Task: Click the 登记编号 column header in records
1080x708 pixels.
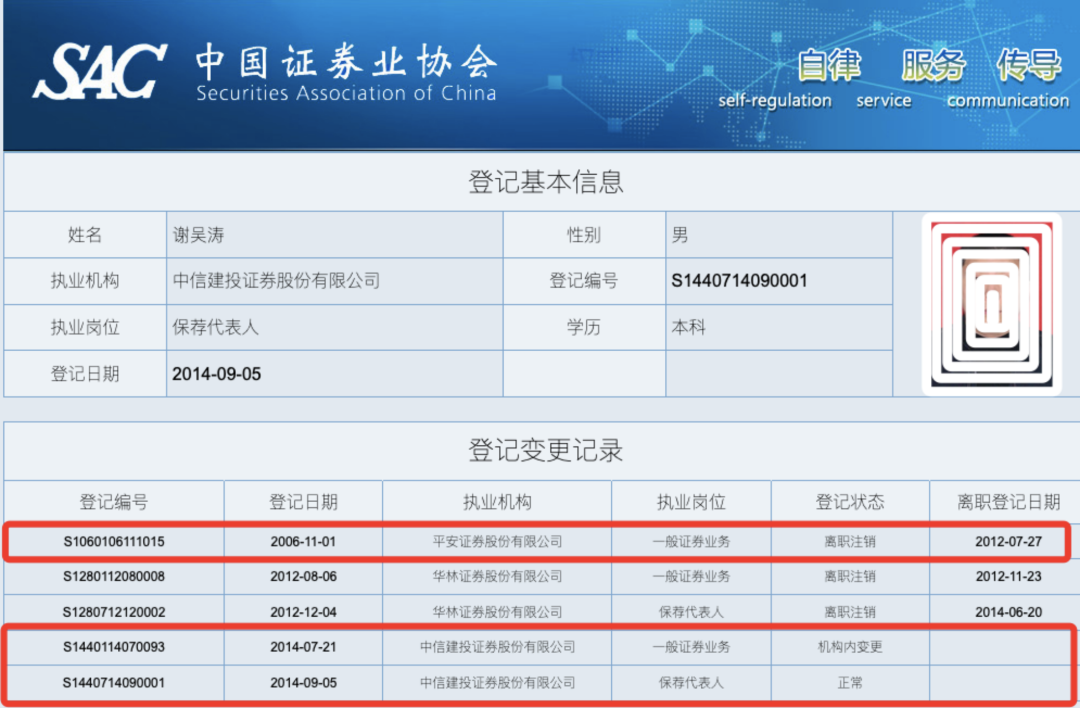Action: [x=114, y=502]
